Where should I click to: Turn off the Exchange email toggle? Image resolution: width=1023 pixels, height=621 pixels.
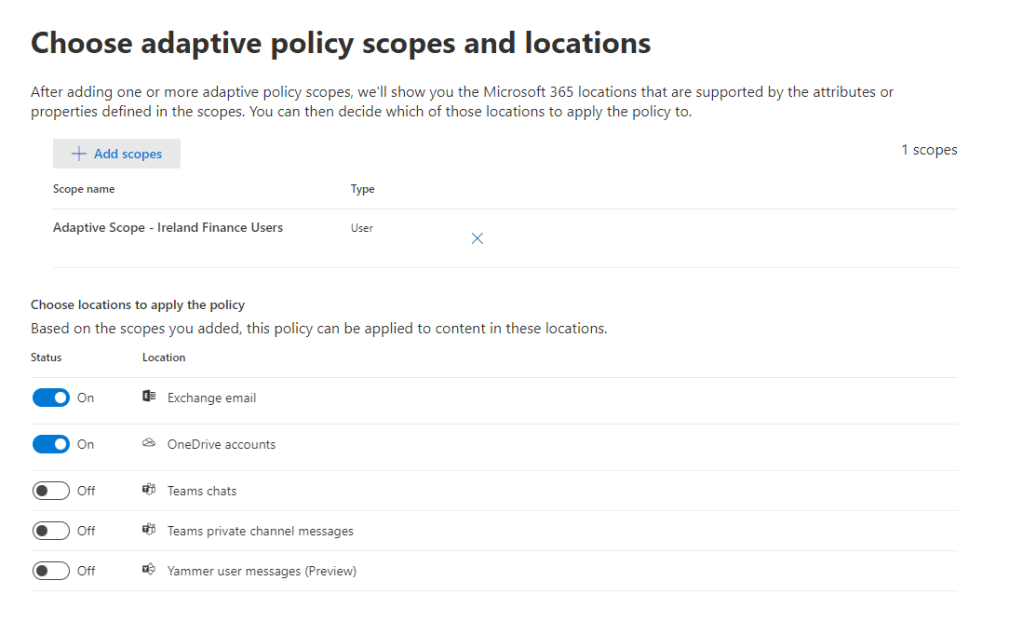pos(51,398)
